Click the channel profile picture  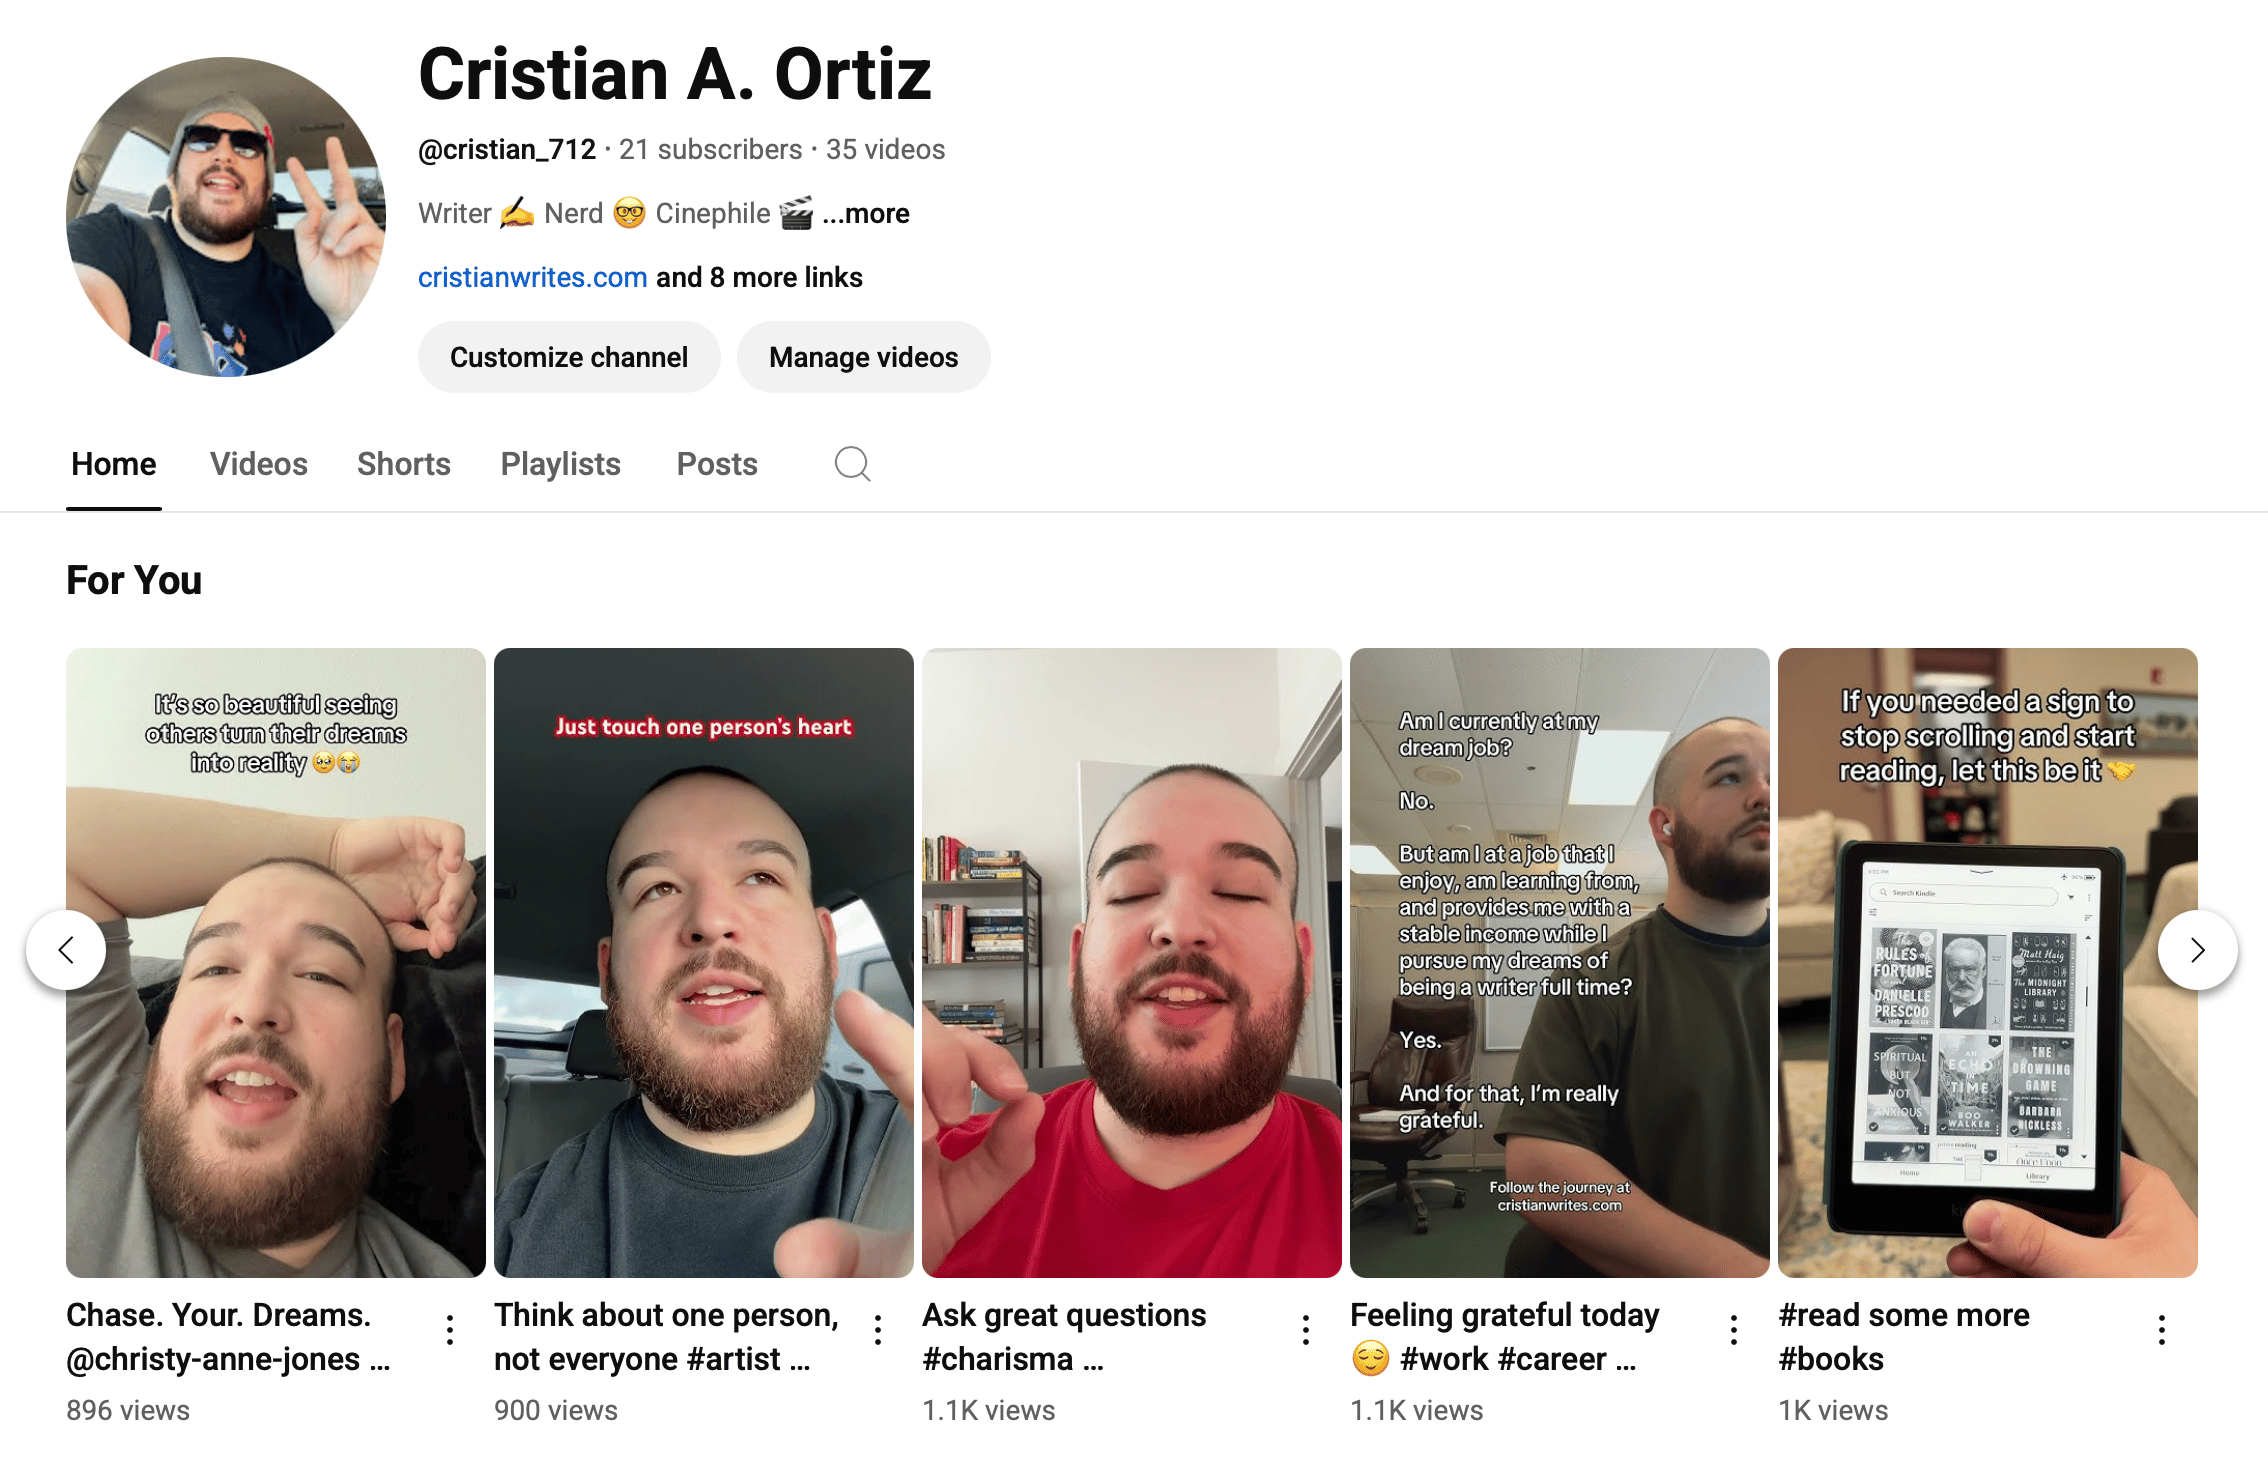[226, 217]
